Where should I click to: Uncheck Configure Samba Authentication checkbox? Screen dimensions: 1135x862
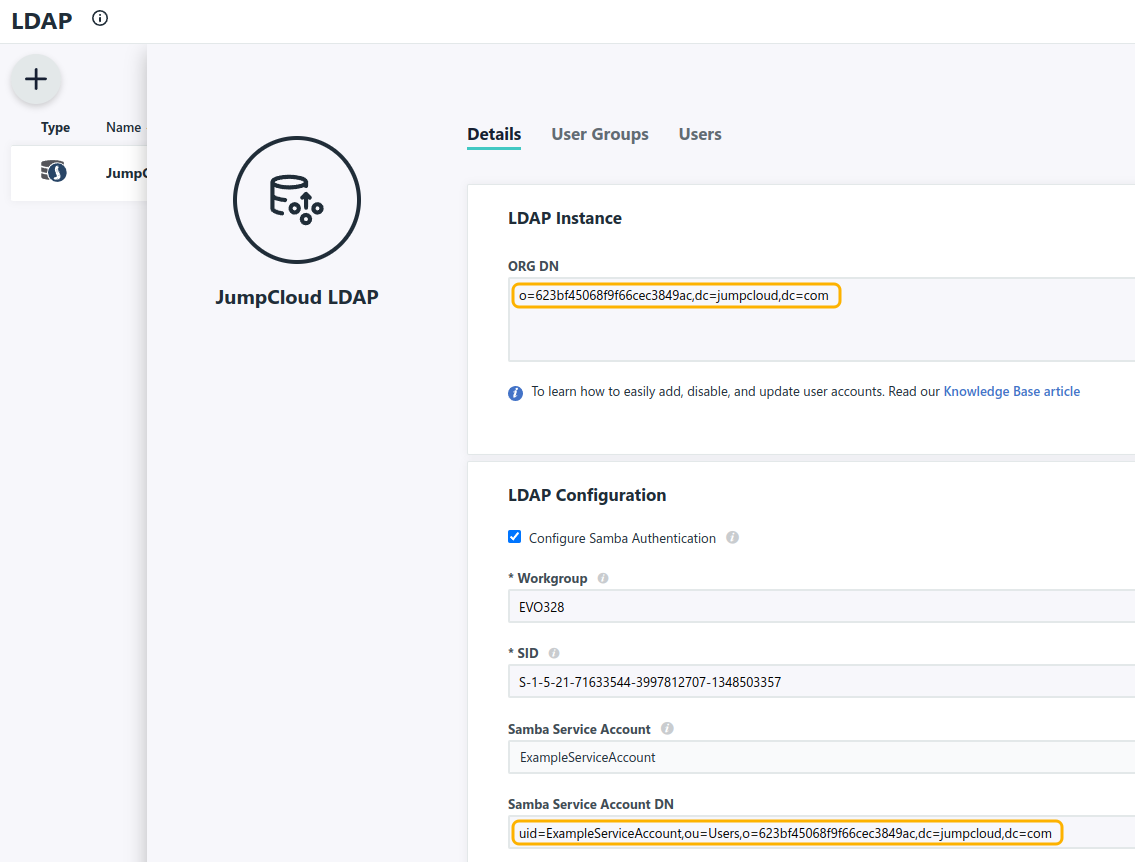515,537
